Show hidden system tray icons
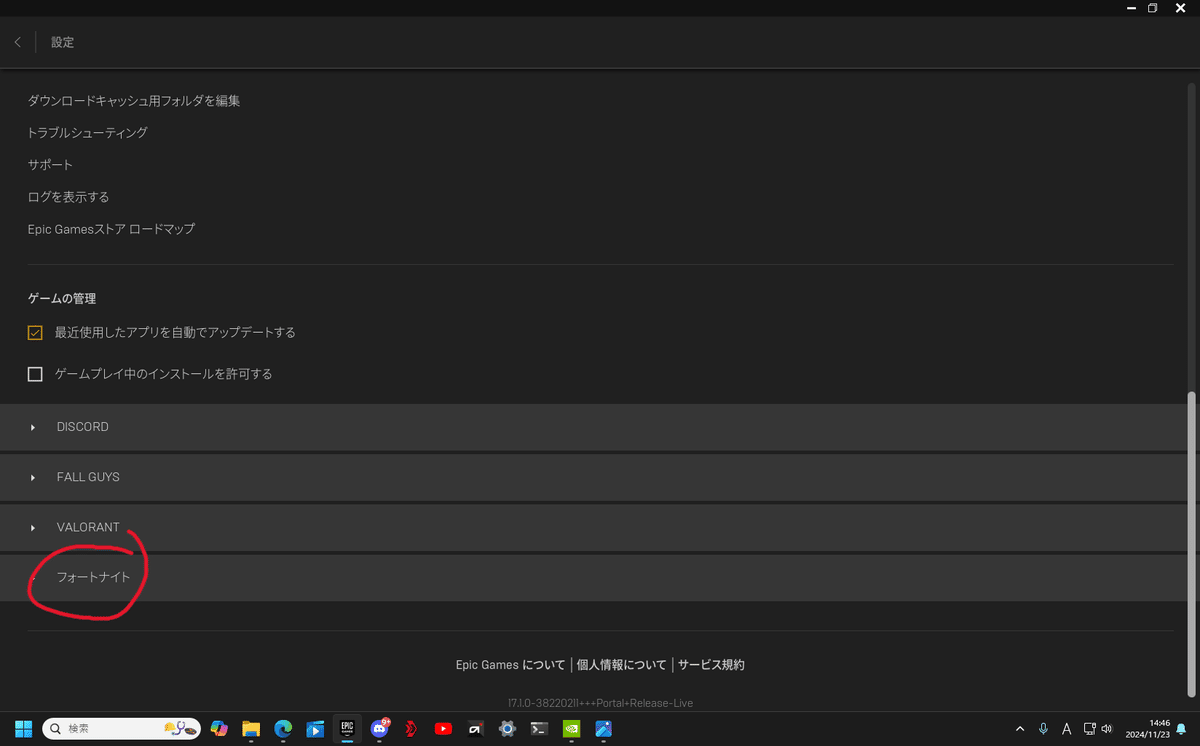The width and height of the screenshot is (1200, 746). click(1020, 729)
